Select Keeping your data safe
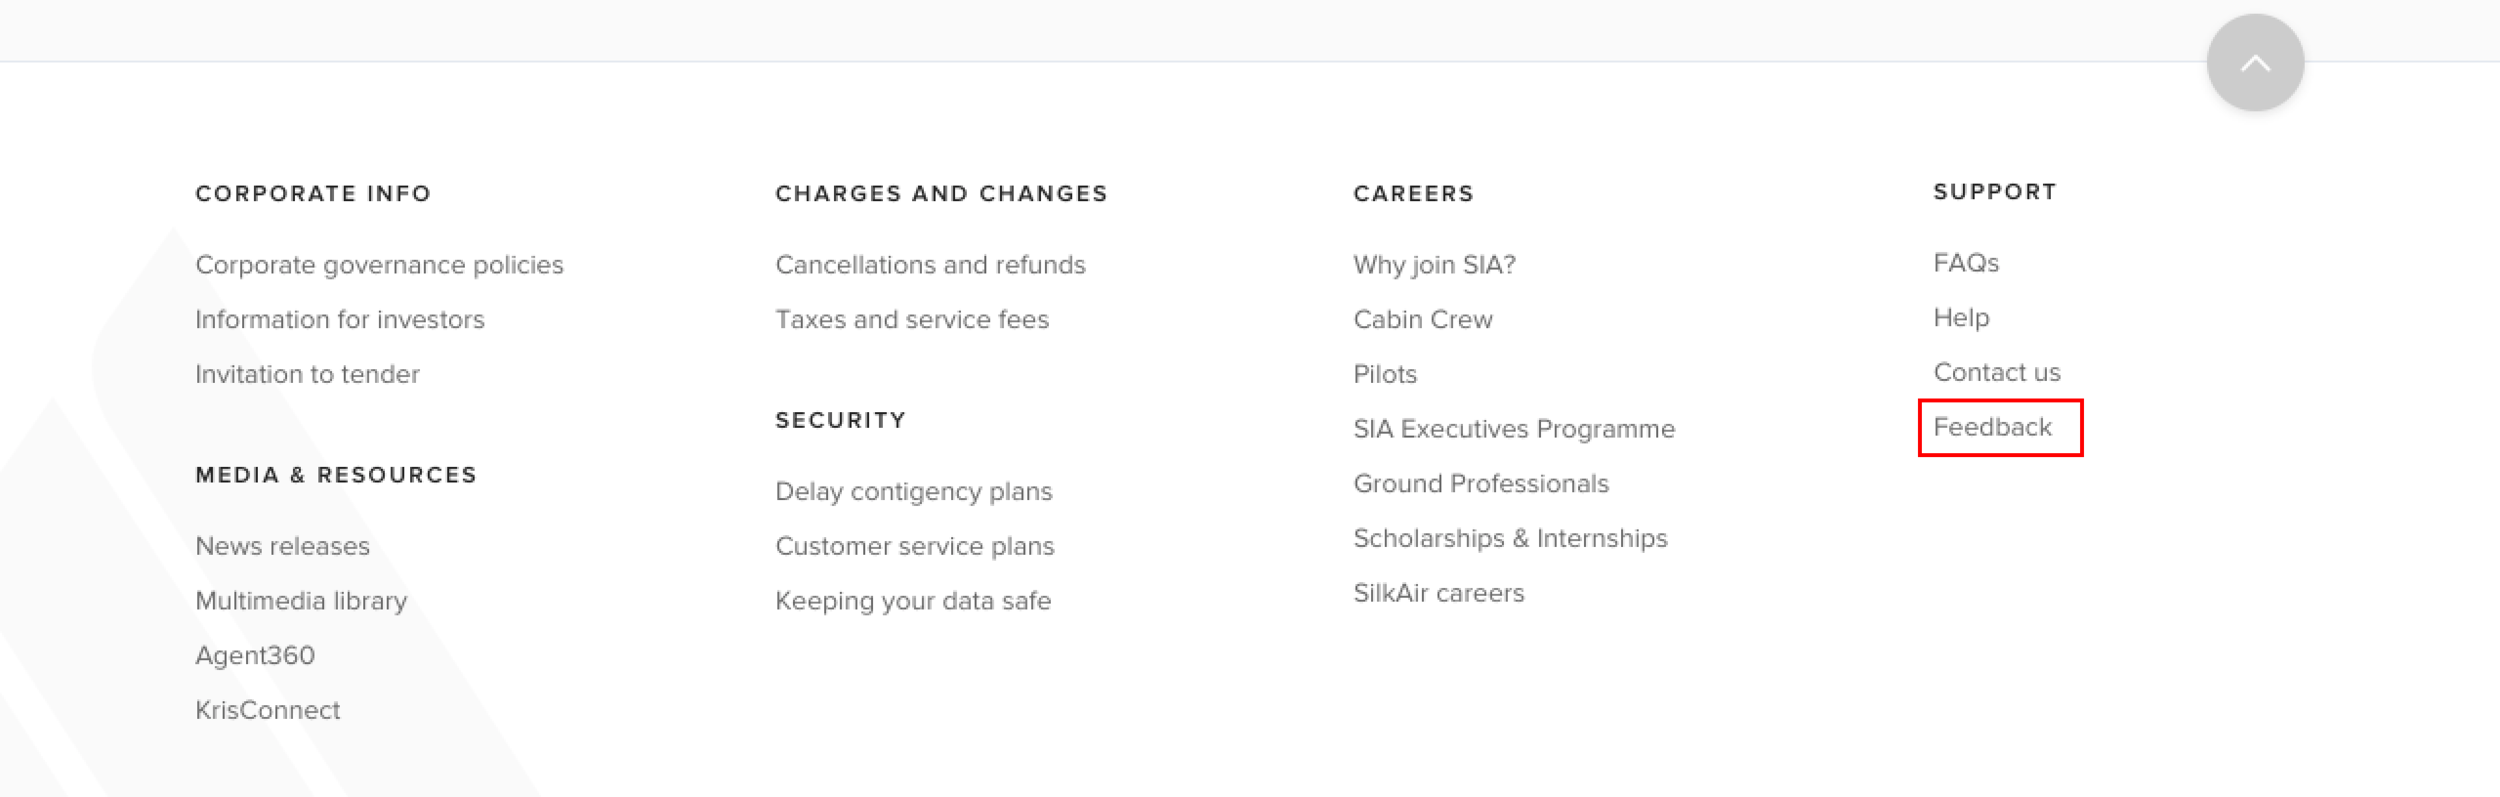 913,601
